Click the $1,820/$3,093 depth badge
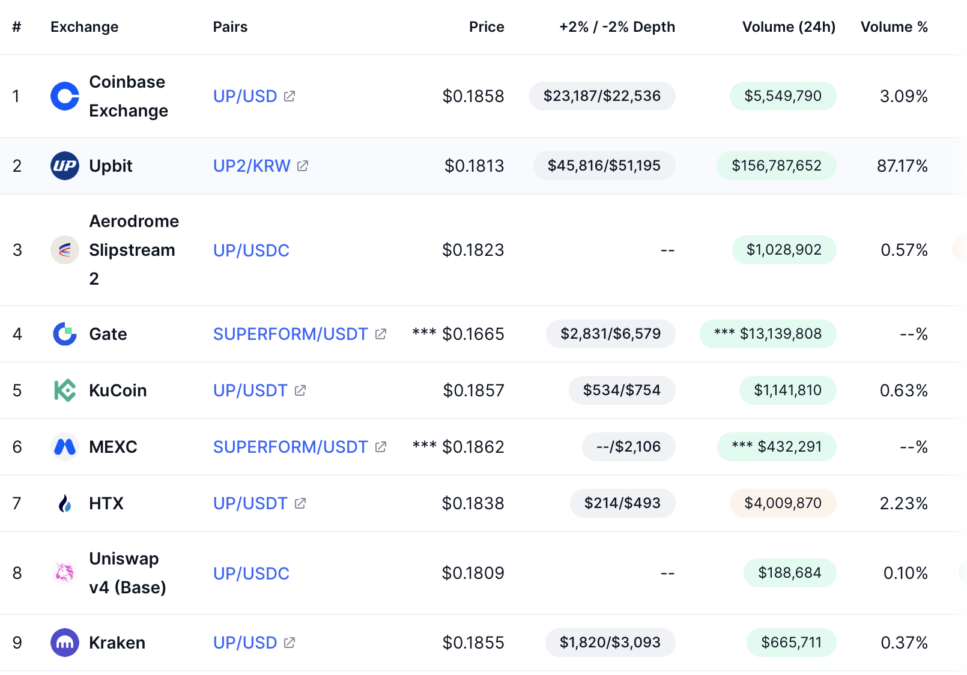Viewport: 967px width, 675px height. click(610, 642)
